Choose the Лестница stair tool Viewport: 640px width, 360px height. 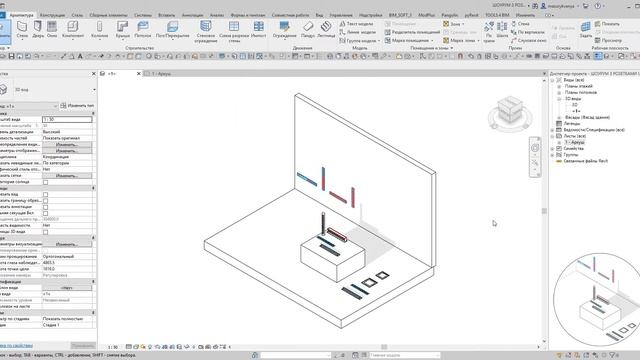326,29
